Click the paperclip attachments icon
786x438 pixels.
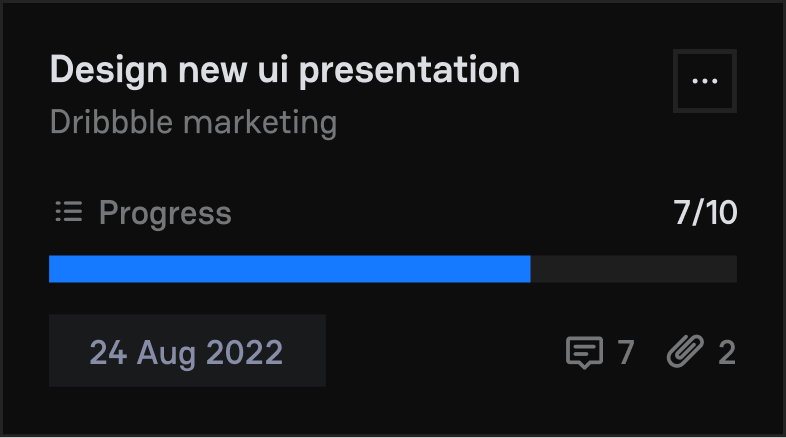pyautogui.click(x=686, y=352)
